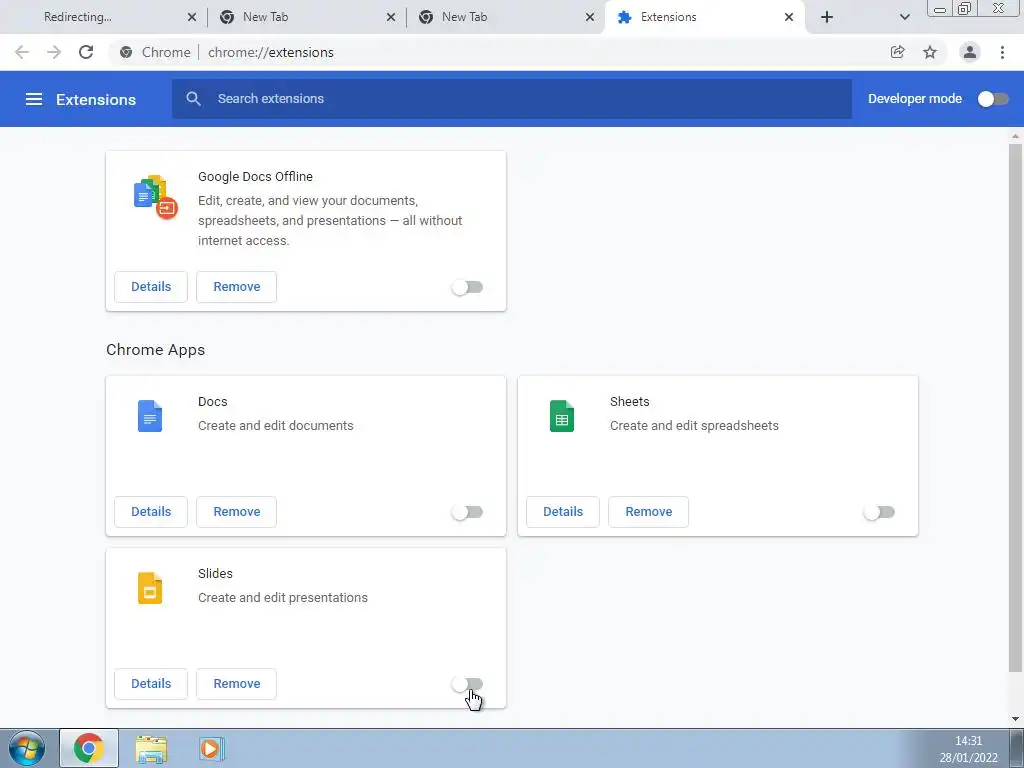Click 'Create and edit spreadsheets' text
The image size is (1024, 768).
[694, 426]
